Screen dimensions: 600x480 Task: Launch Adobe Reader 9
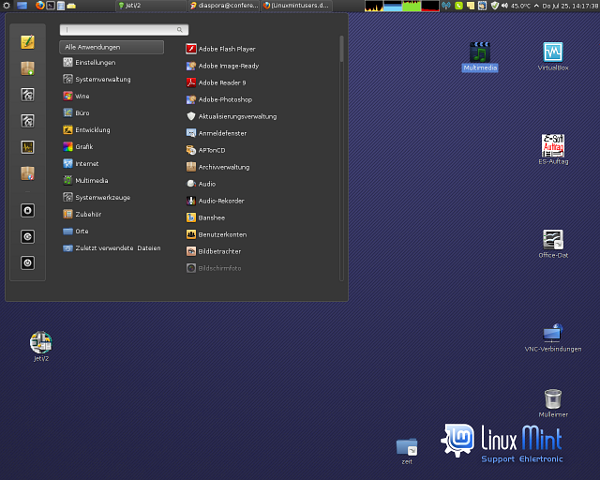point(222,82)
